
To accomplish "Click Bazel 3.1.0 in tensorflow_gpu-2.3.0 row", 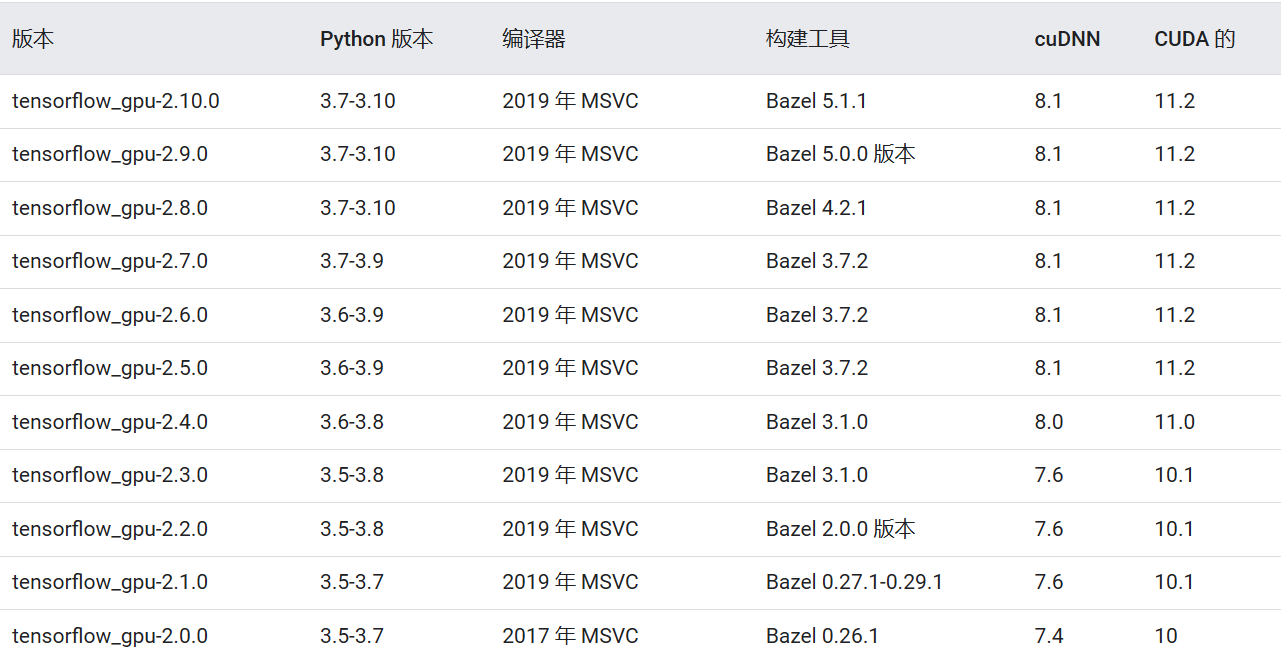I will [x=817, y=475].
